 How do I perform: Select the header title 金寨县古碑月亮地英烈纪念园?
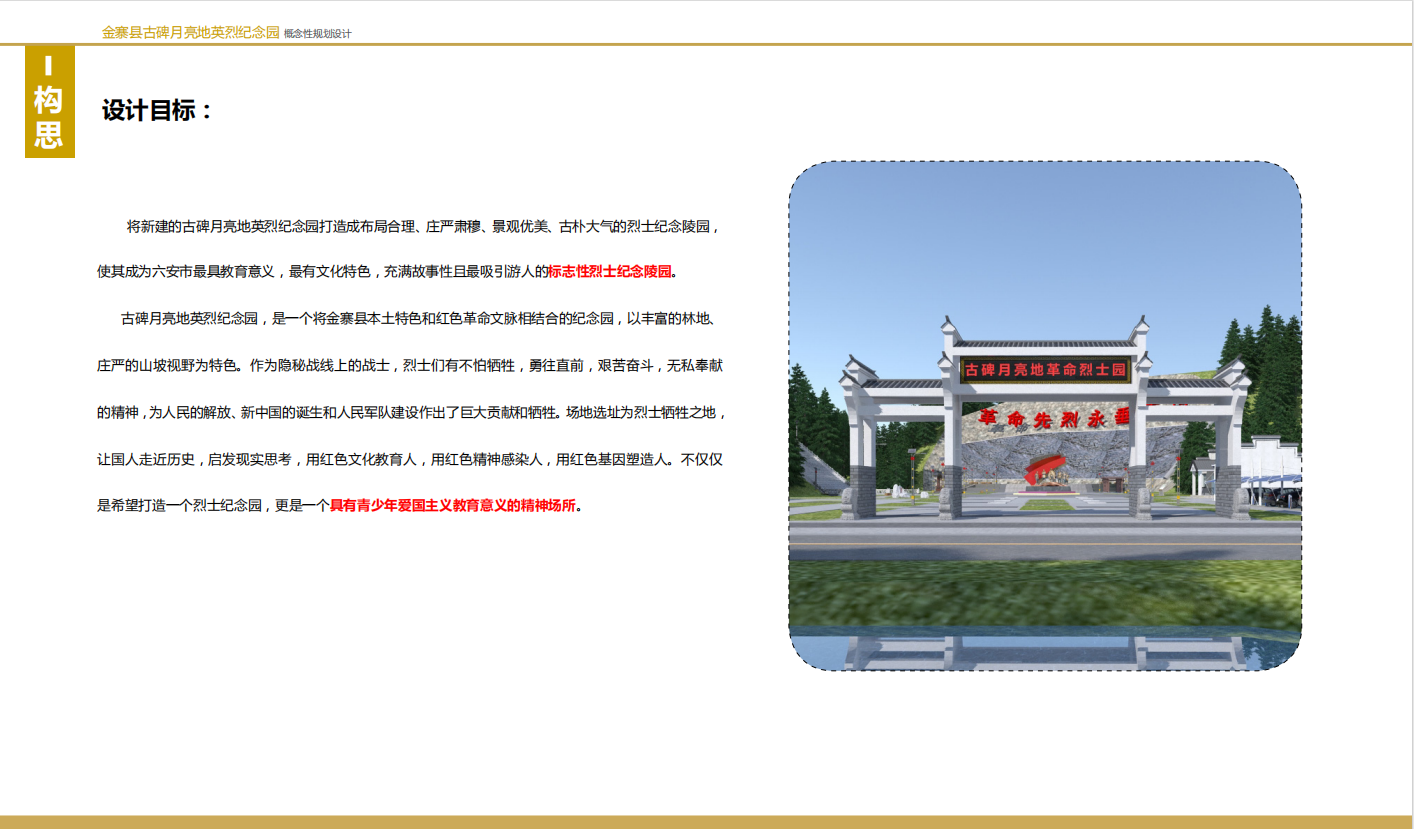click(190, 33)
